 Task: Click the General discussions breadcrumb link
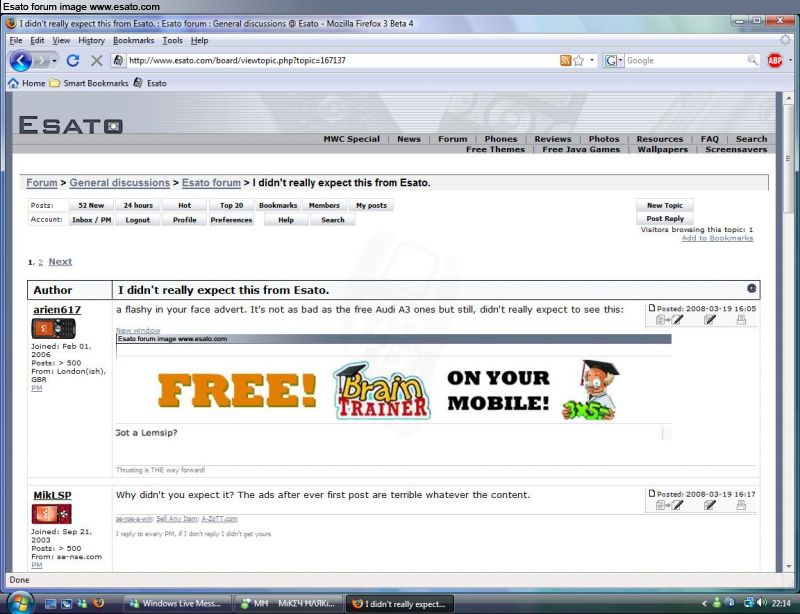pyautogui.click(x=119, y=183)
